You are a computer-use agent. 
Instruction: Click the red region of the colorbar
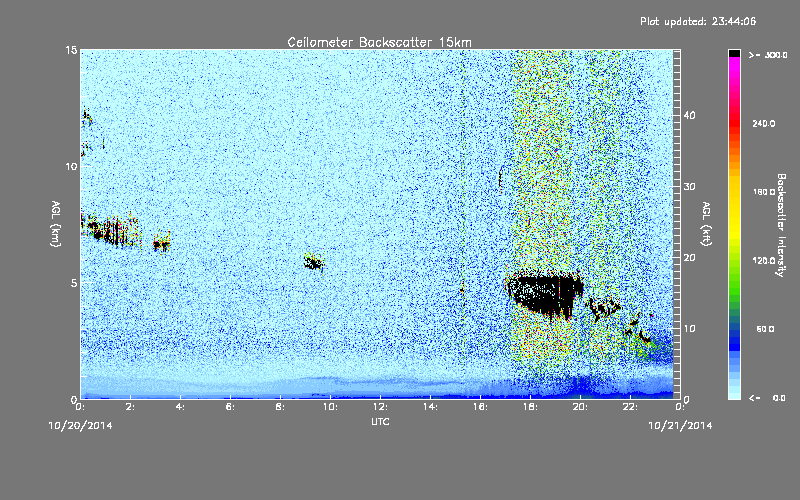point(734,125)
